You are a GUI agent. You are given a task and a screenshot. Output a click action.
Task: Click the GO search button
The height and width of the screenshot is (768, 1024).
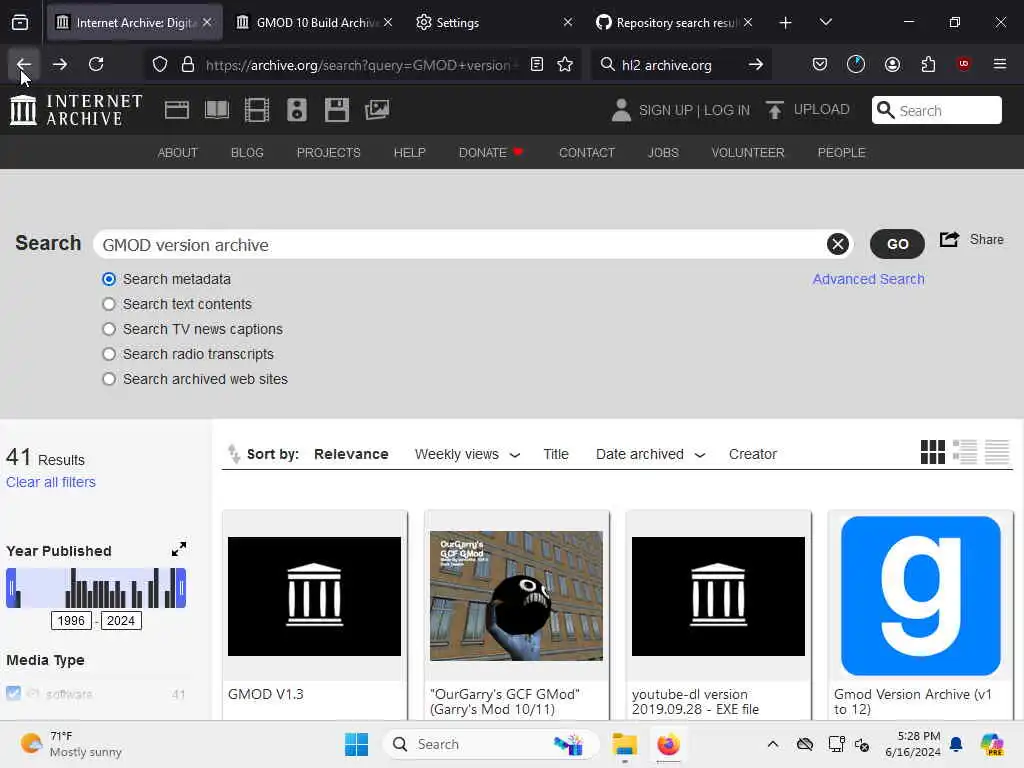[897, 244]
